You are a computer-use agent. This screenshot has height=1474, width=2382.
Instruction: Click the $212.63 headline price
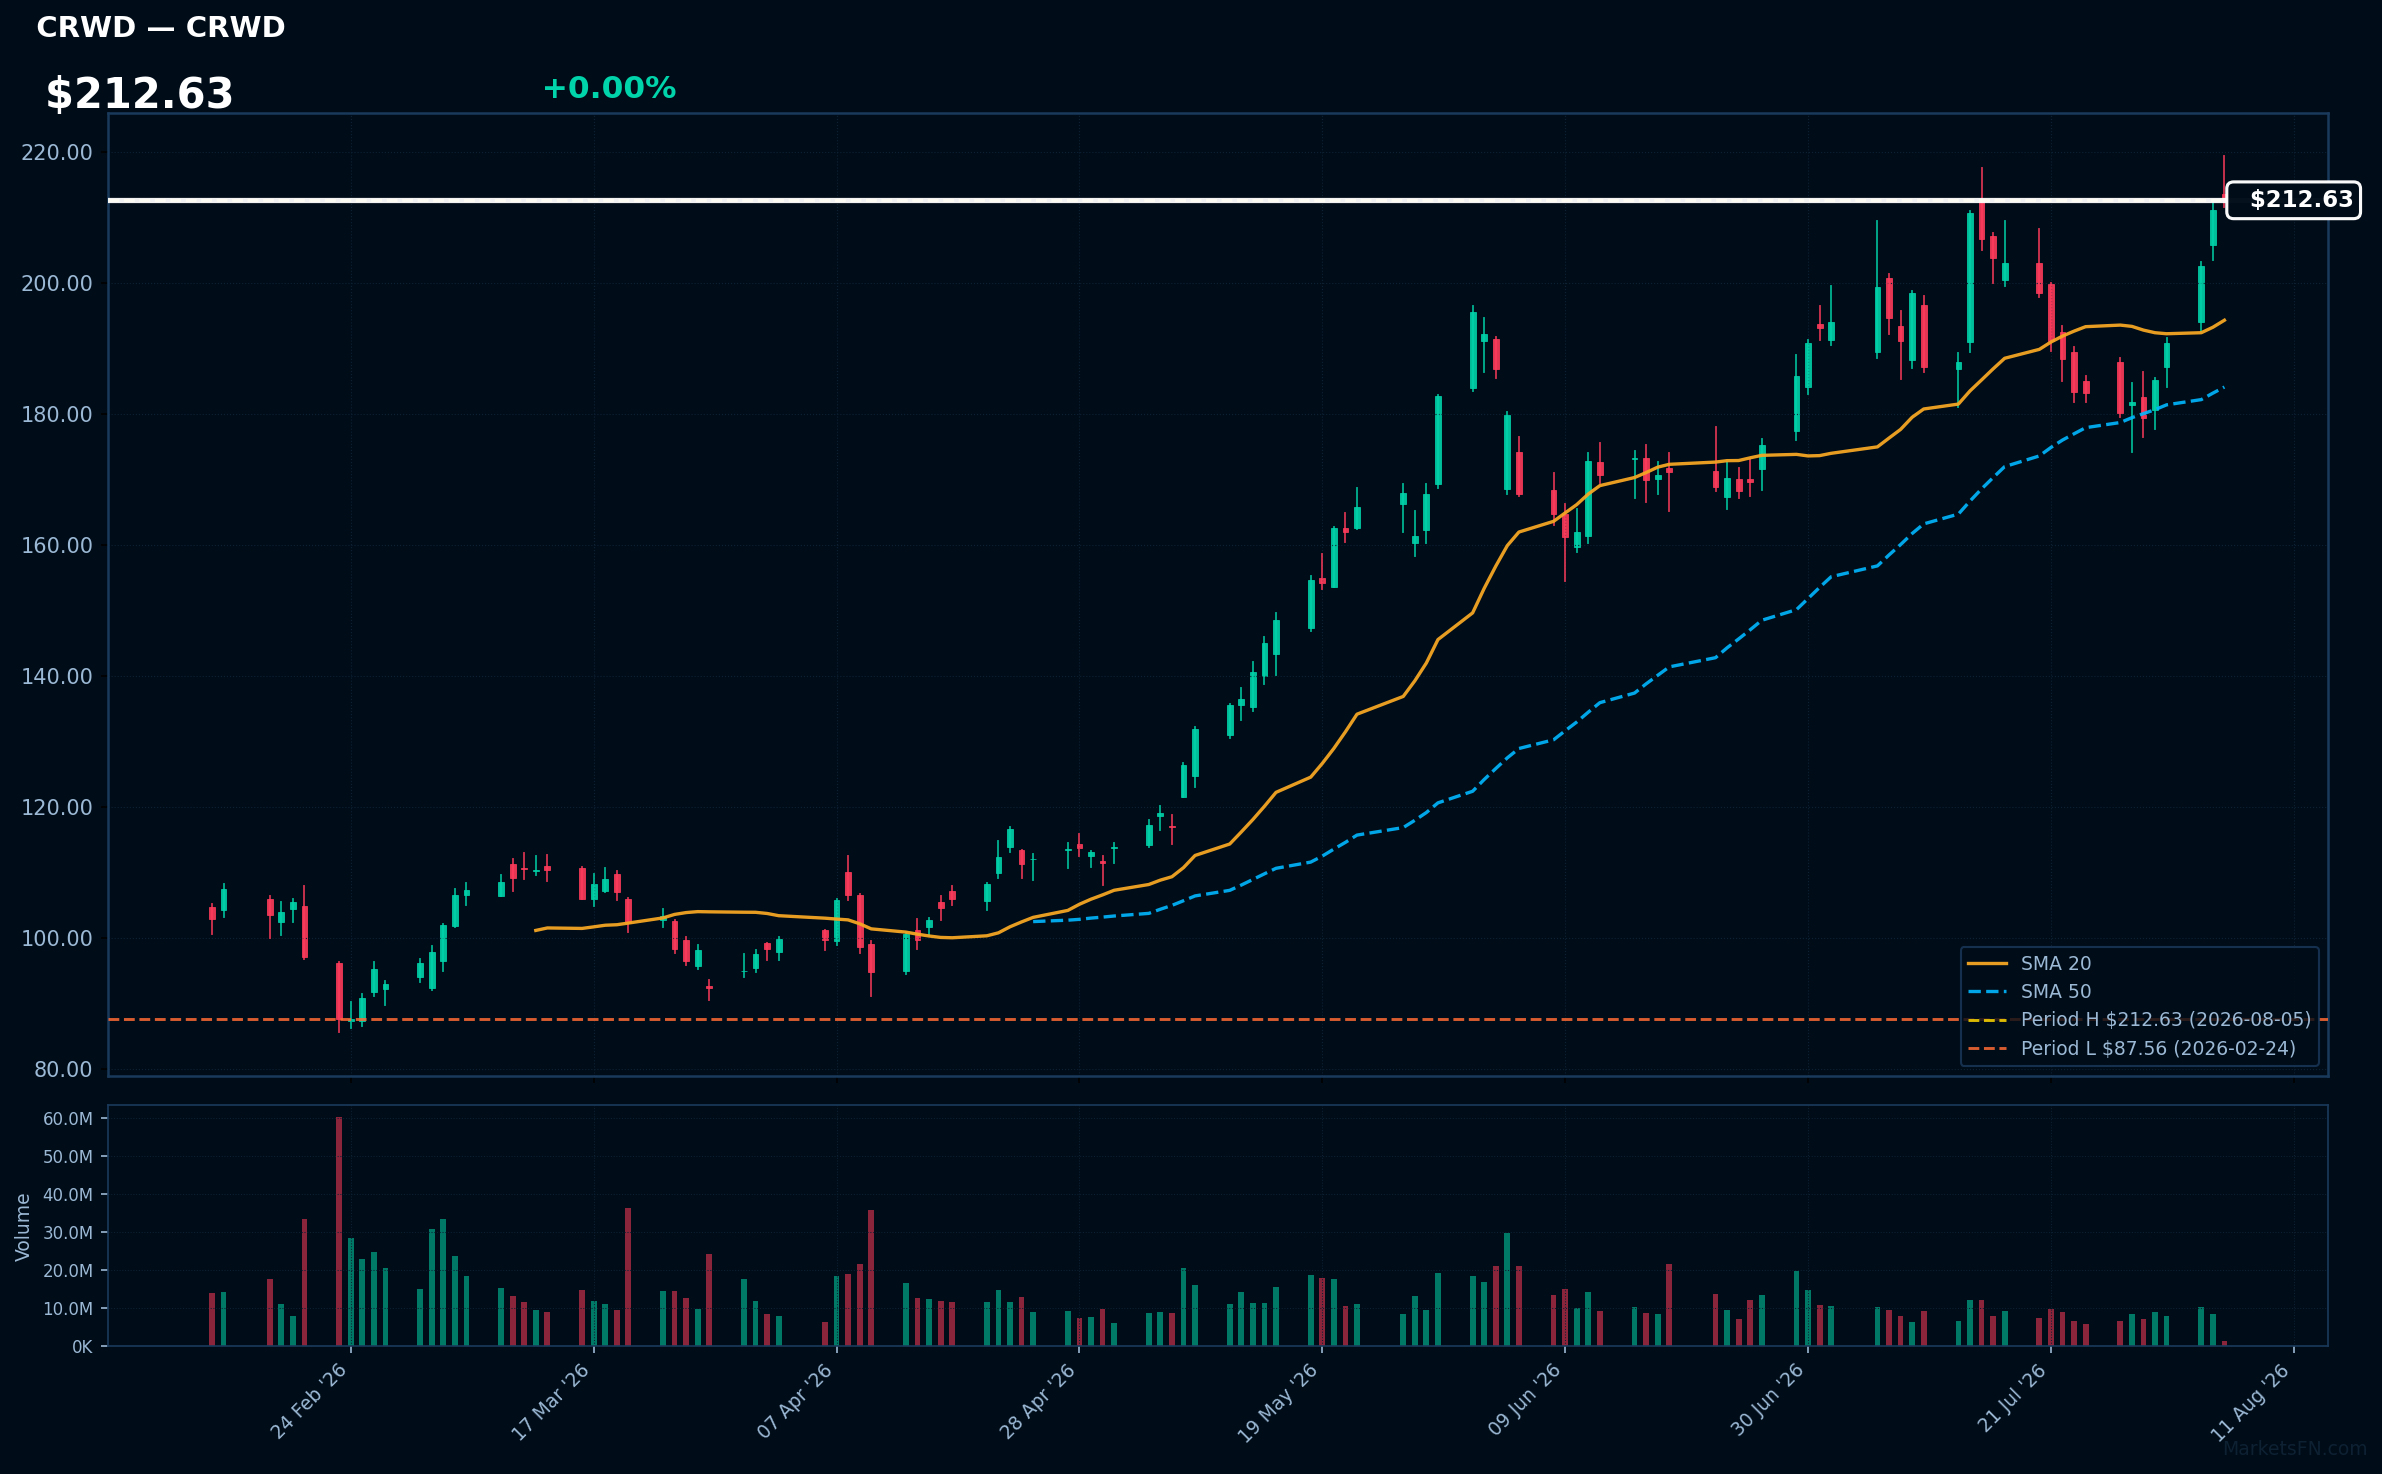point(139,94)
